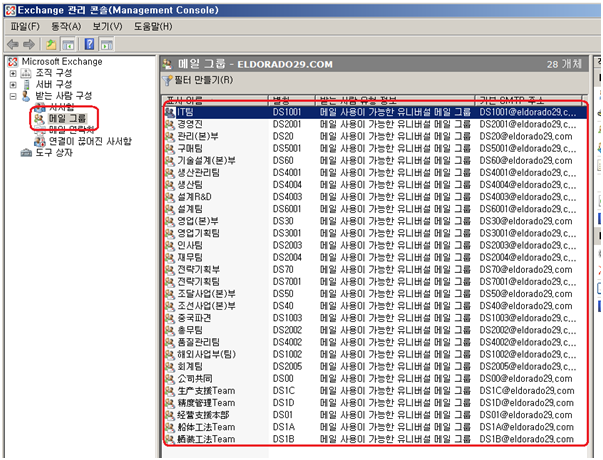Select 연결이 끊어진 사서함 tree item
The image size is (603, 460).
(x=90, y=142)
